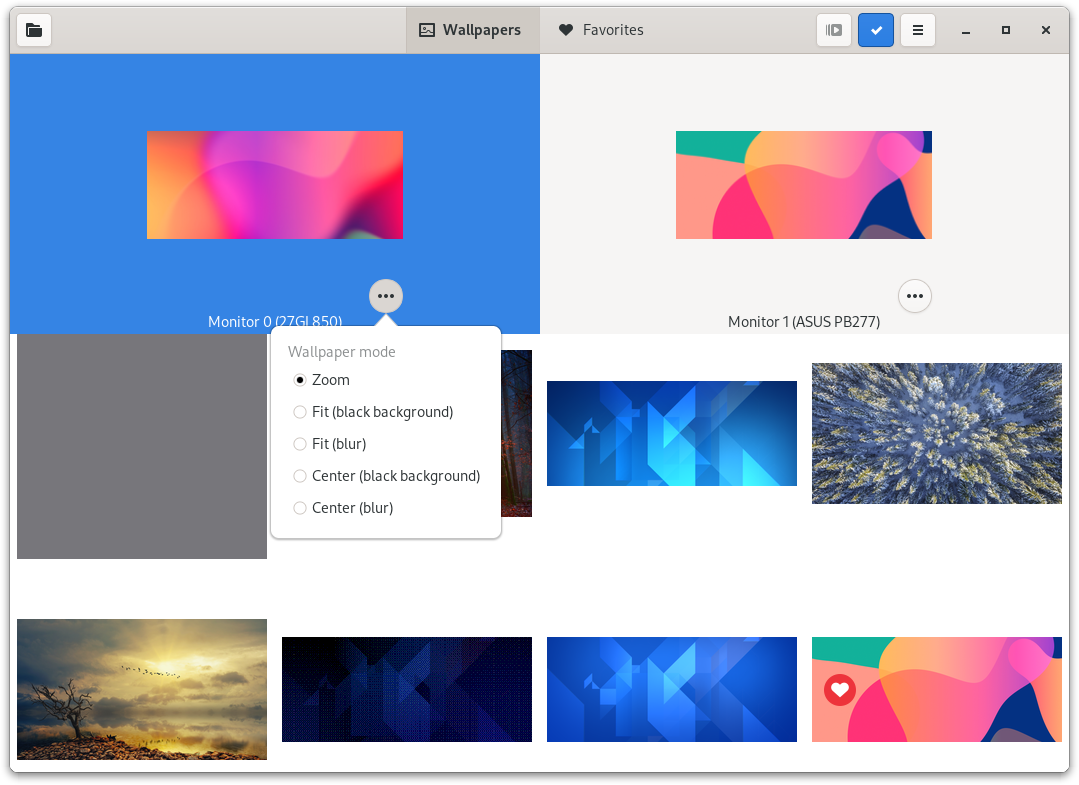Select the Monitor 1 (ASUS PB277) preview
1079x785 pixels.
click(803, 185)
